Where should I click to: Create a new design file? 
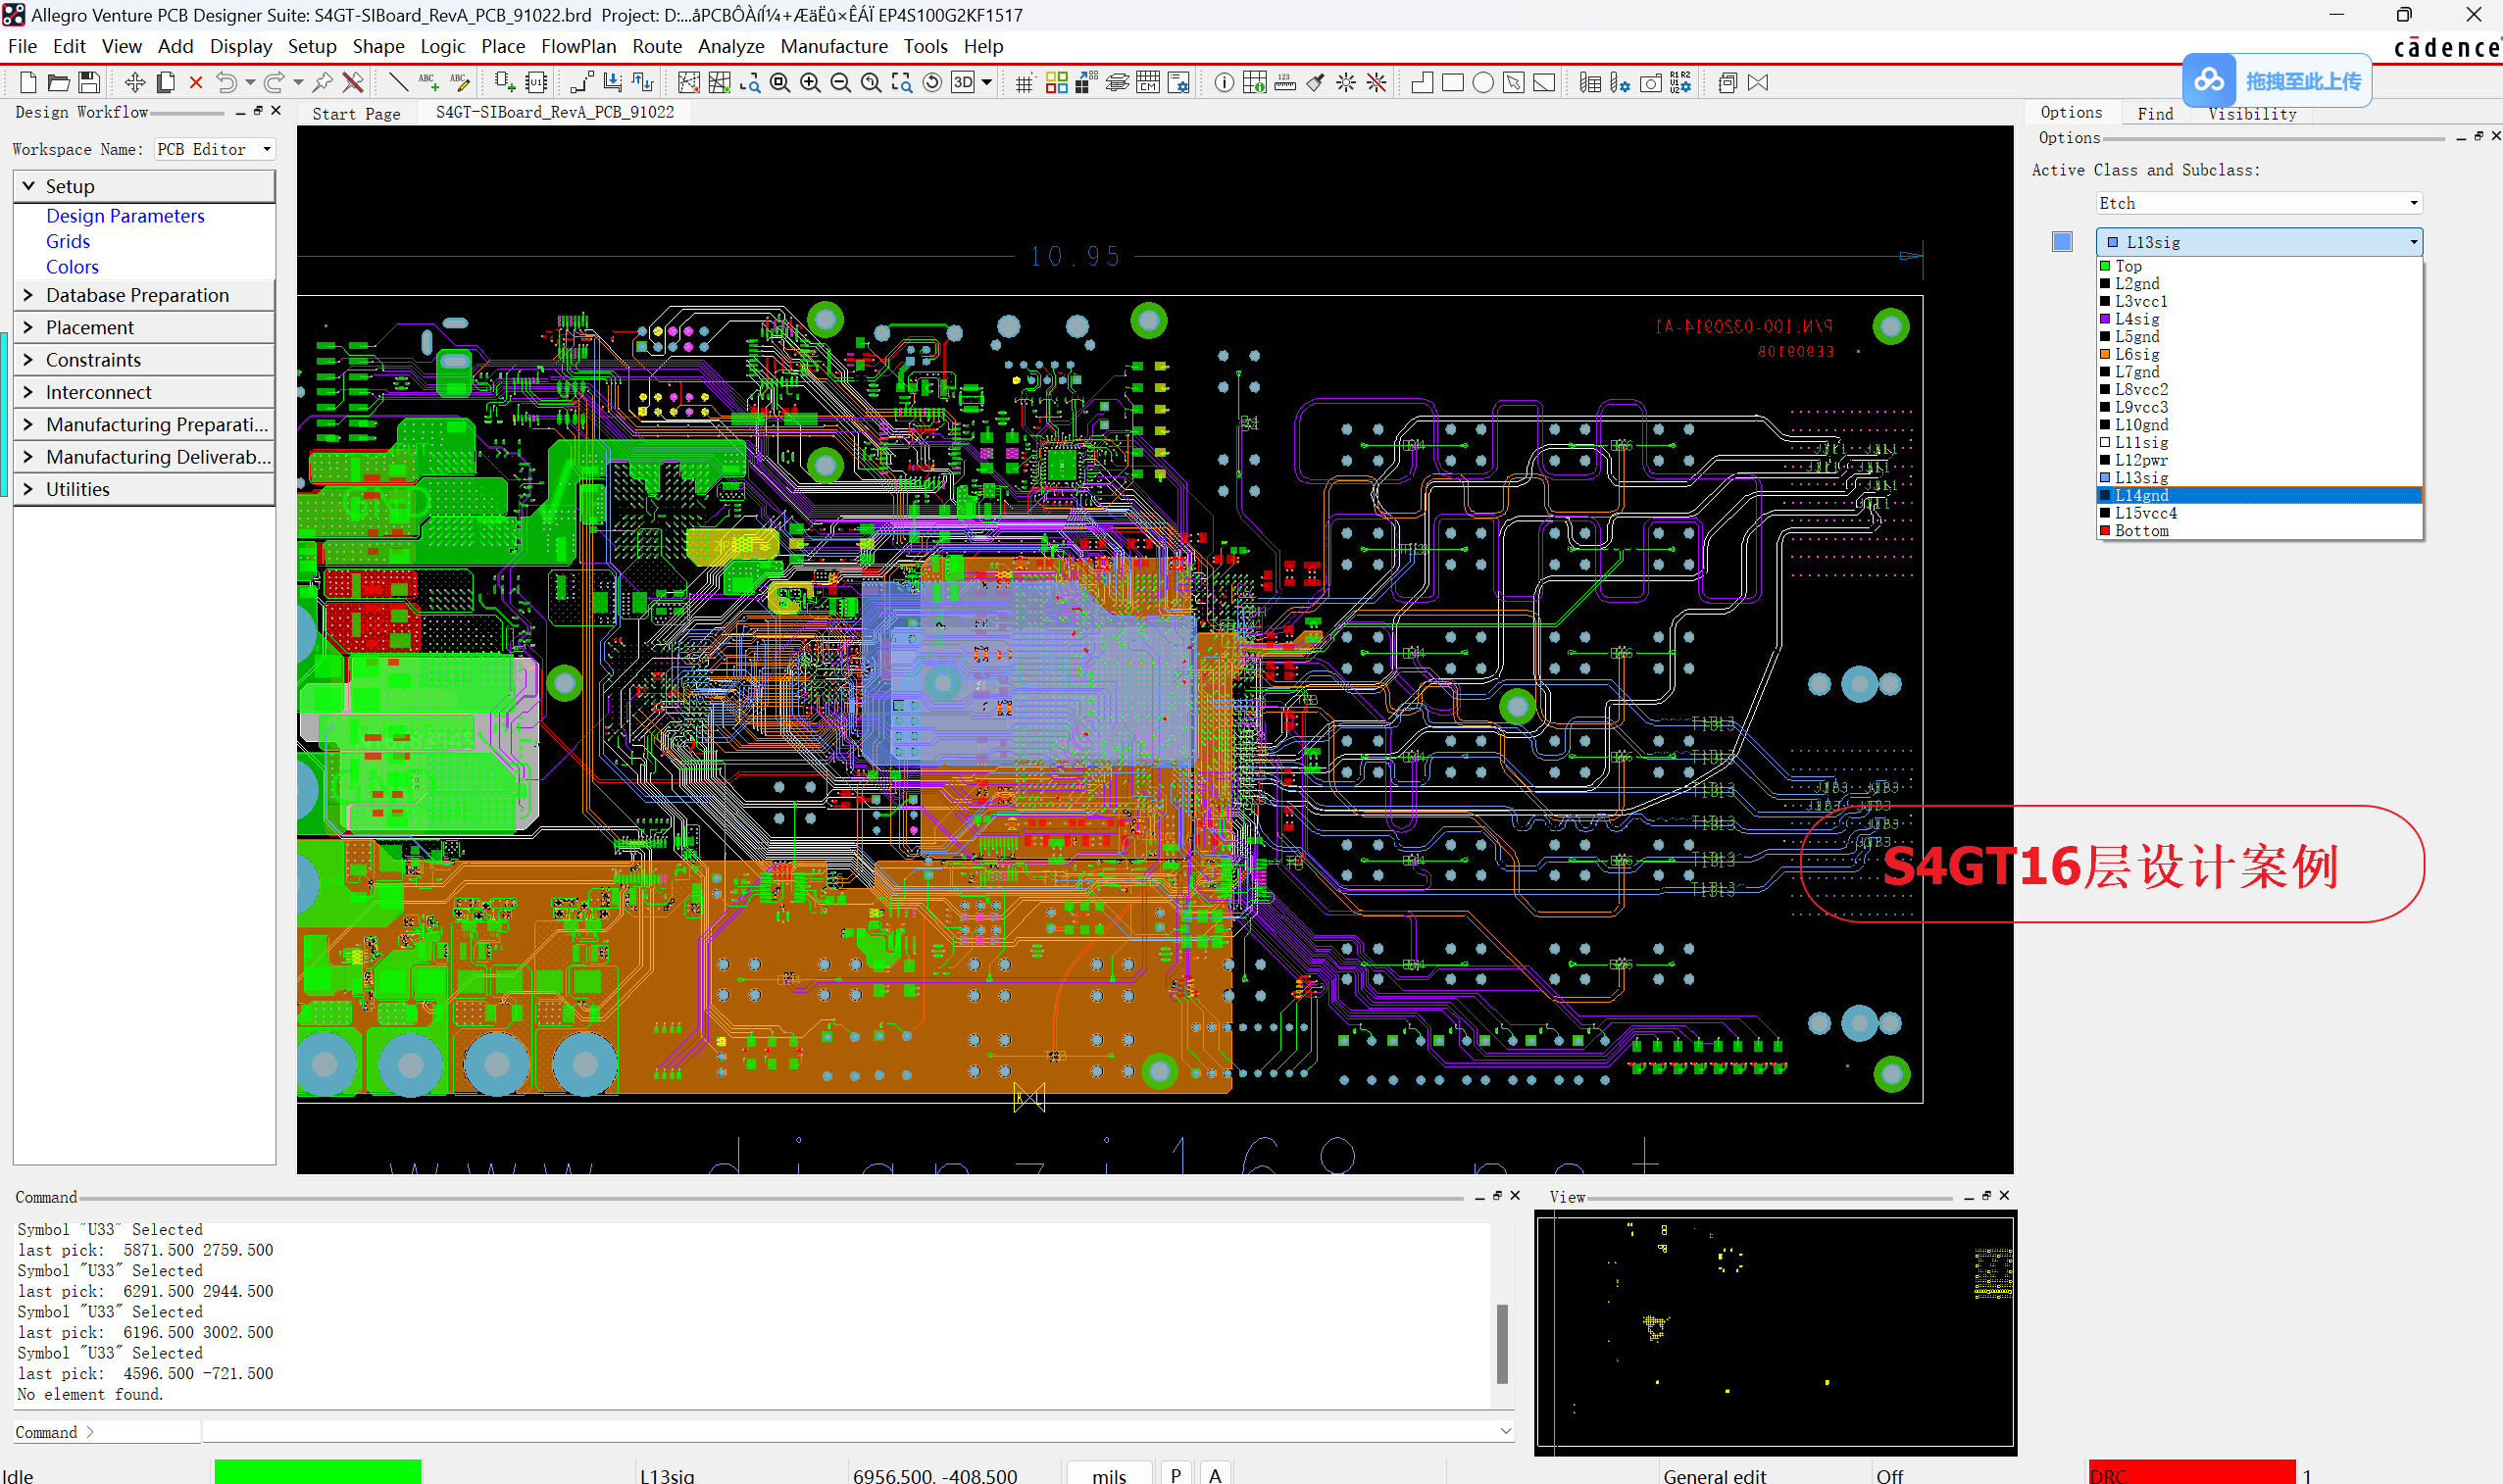pyautogui.click(x=28, y=83)
